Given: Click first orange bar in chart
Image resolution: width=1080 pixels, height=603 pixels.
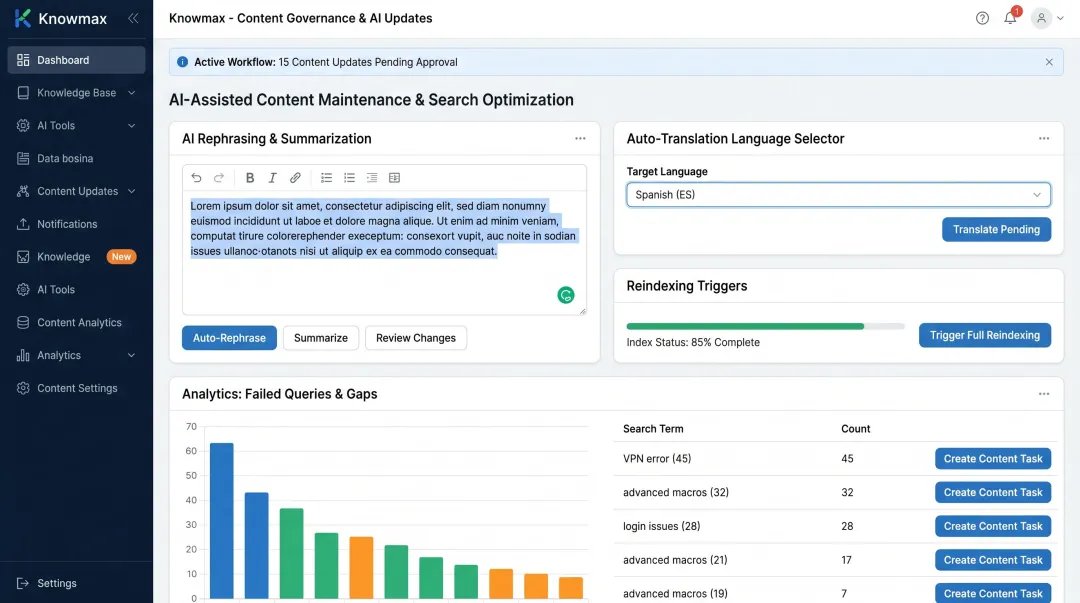Looking at the screenshot, I should click(x=361, y=567).
